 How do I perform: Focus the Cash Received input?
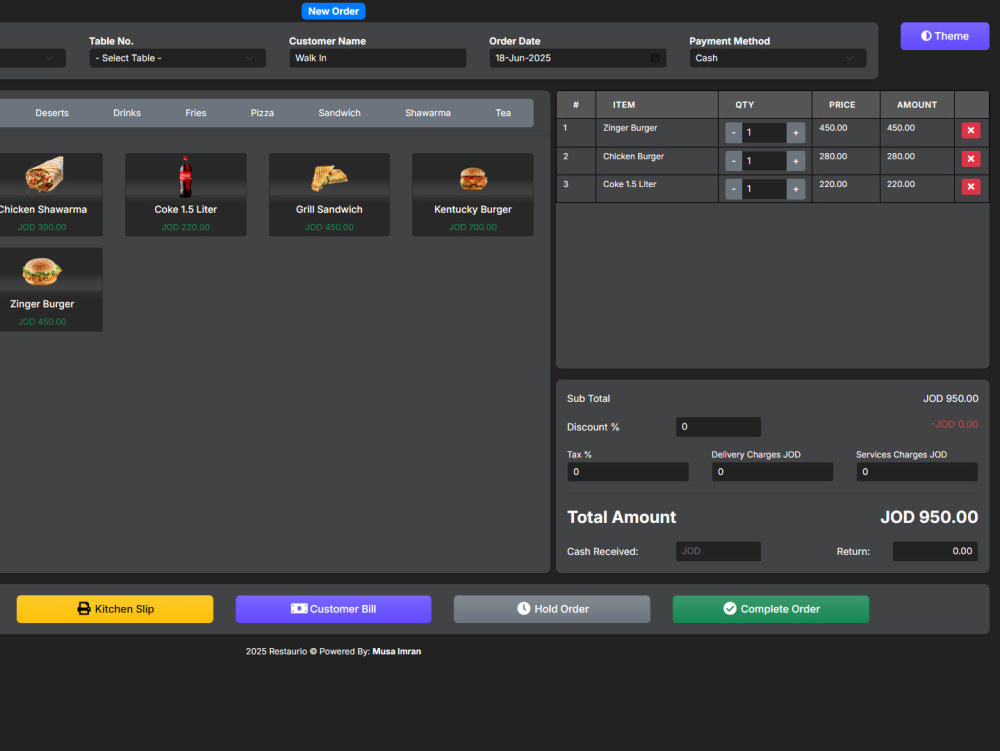pos(718,551)
